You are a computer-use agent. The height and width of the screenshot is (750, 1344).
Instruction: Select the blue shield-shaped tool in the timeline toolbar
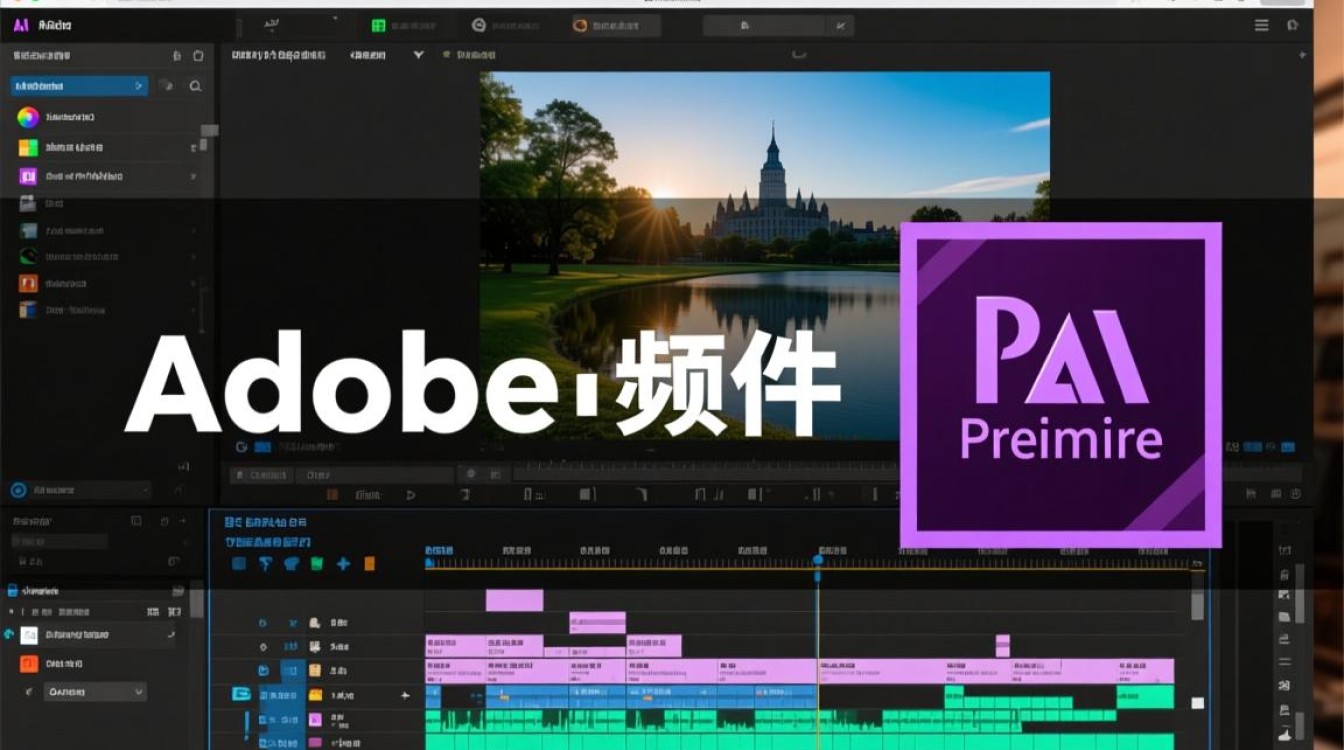(291, 564)
